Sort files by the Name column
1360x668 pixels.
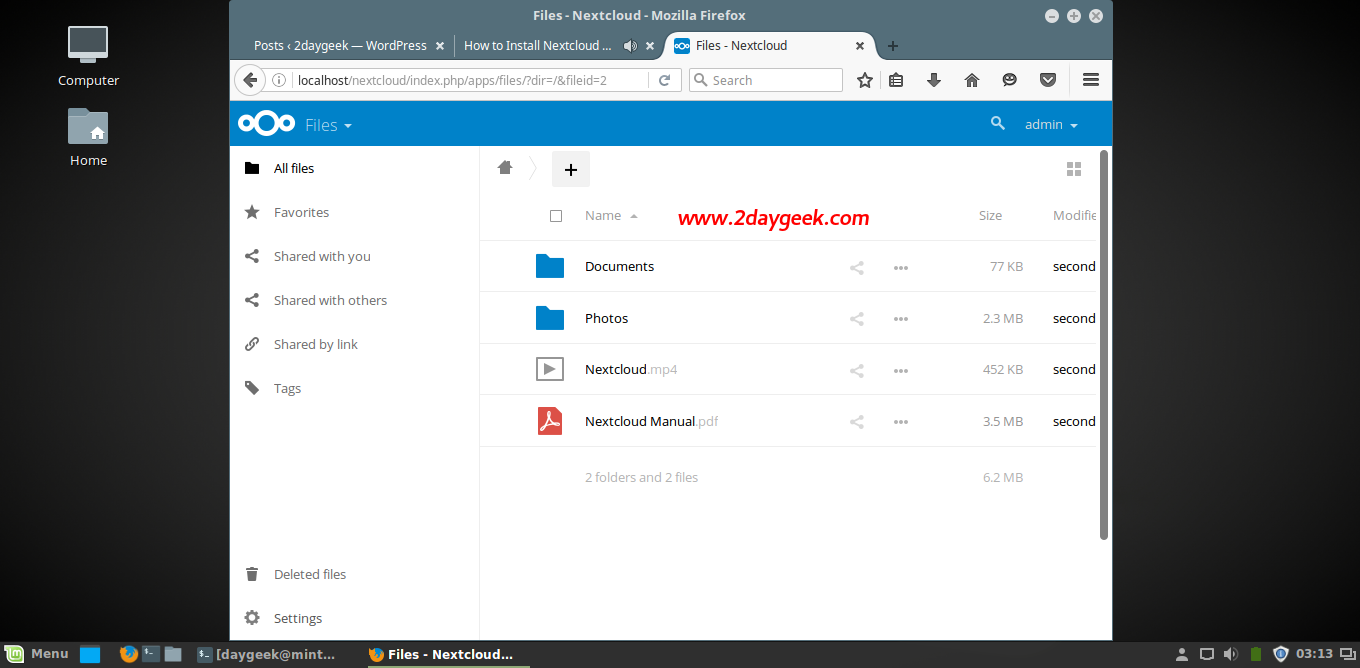(x=603, y=216)
